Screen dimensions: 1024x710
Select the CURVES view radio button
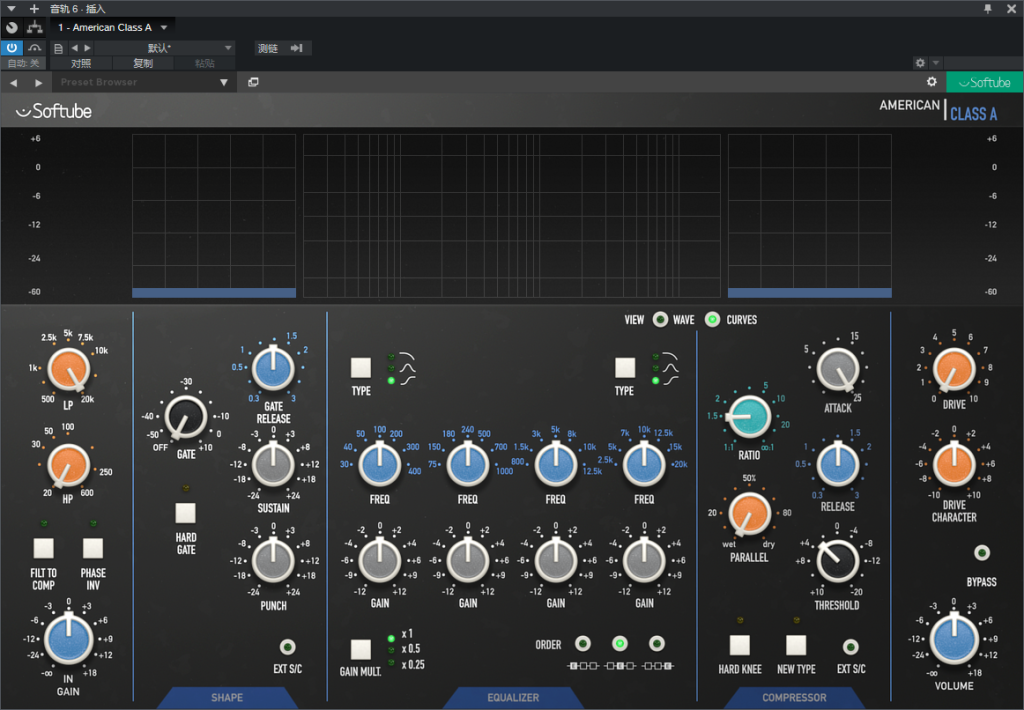click(712, 319)
